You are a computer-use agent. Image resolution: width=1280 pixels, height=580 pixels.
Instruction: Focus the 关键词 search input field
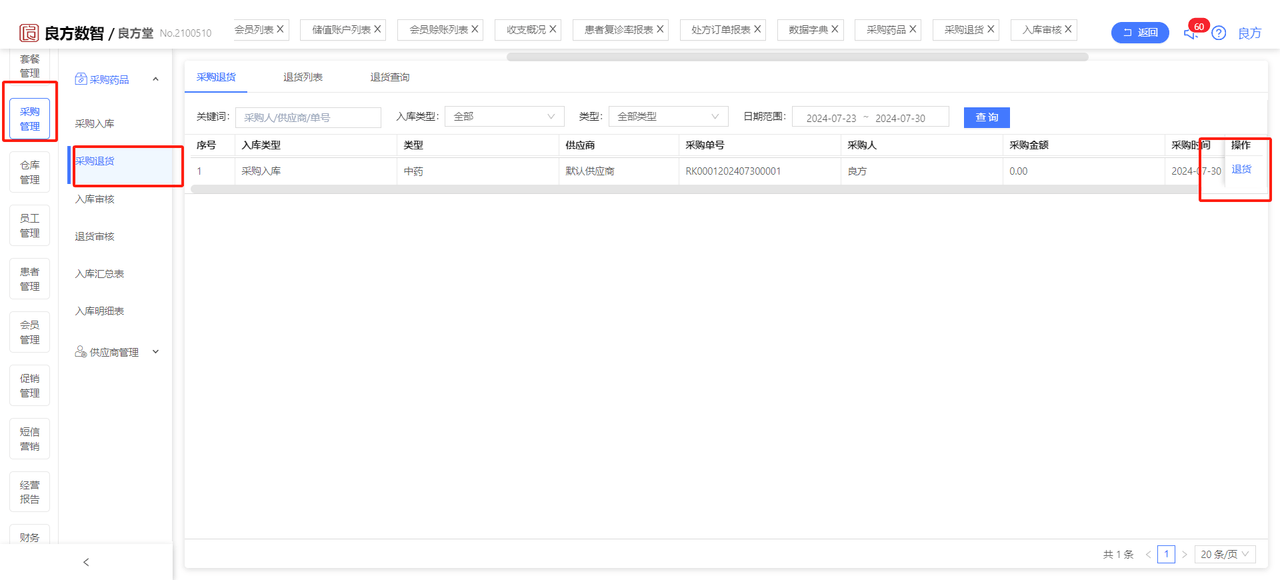(x=308, y=117)
